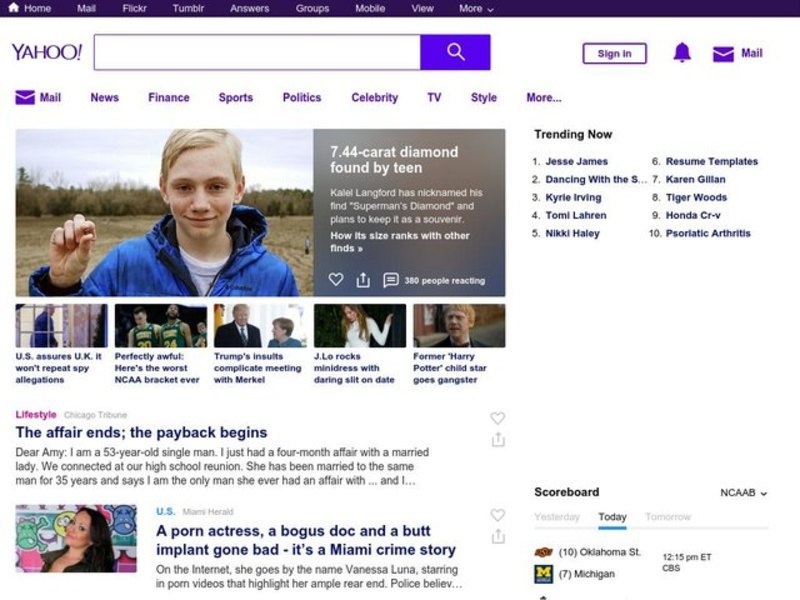800x600 pixels.
Task: Expand the More dropdown in top bar
Action: tap(476, 8)
